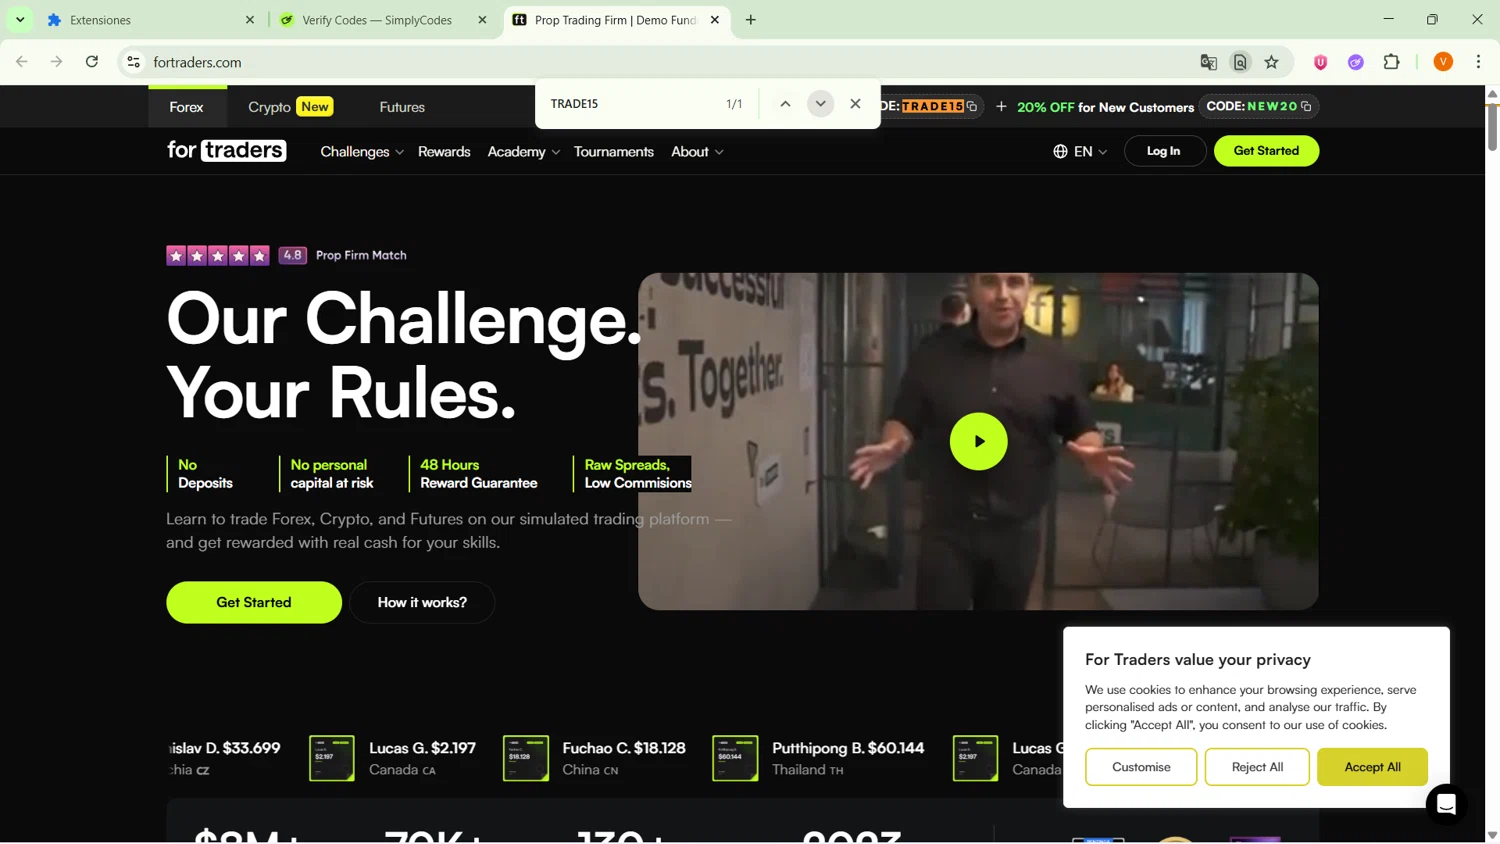This screenshot has height=844, width=1500.
Task: Switch to Verify Codes — SimplyCodes tab
Action: coord(384,20)
